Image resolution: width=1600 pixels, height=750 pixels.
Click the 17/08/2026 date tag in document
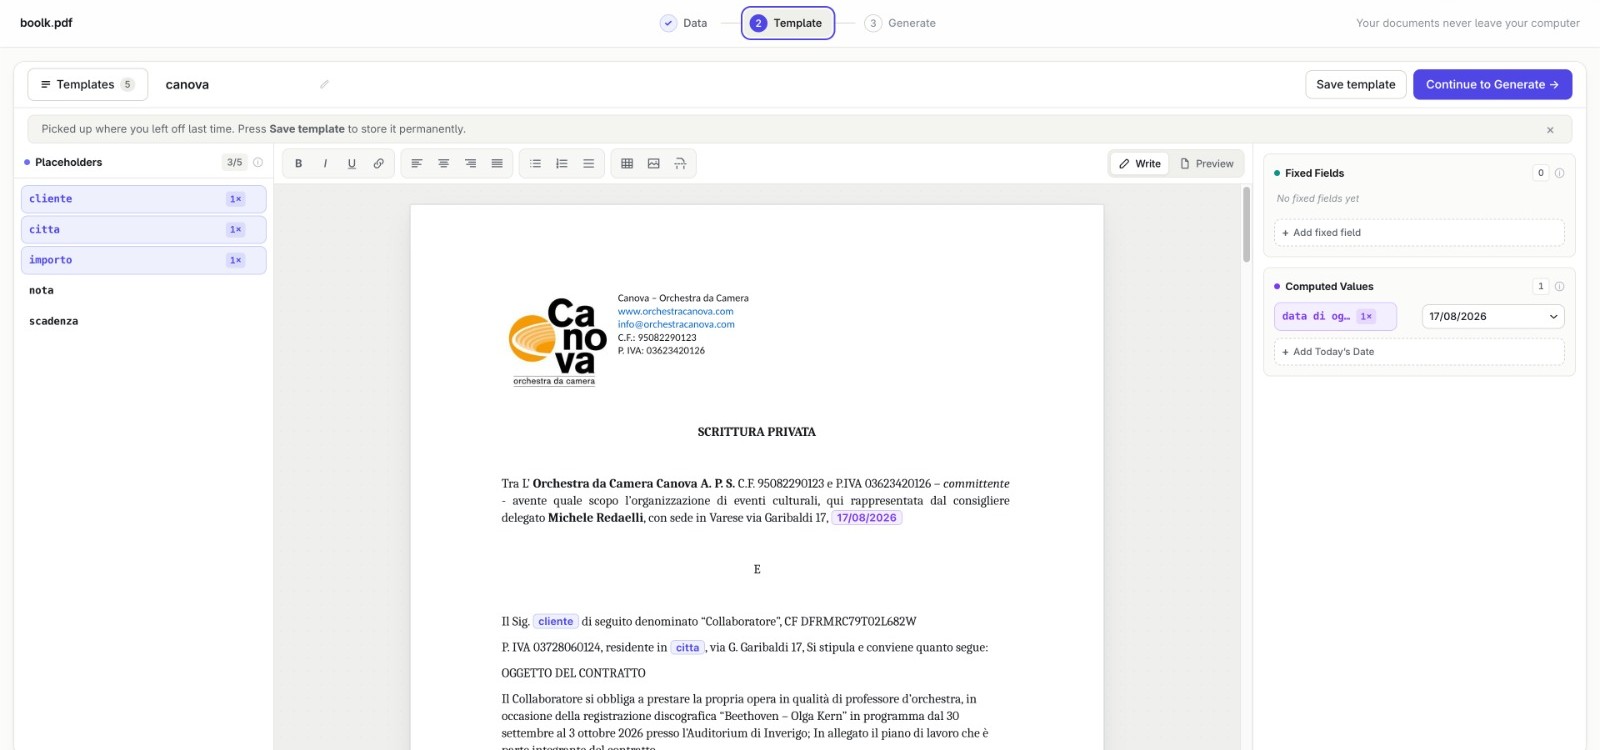pyautogui.click(x=867, y=518)
